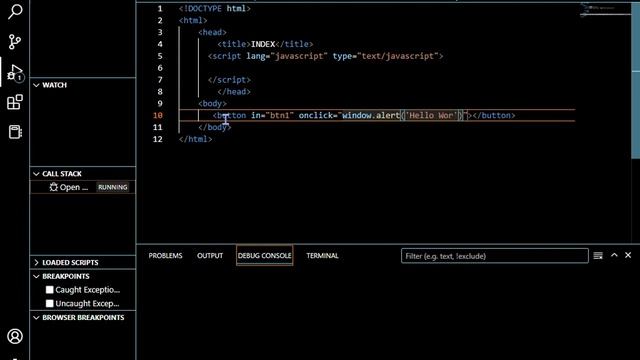Switch to the TERMINAL tab

click(322, 256)
